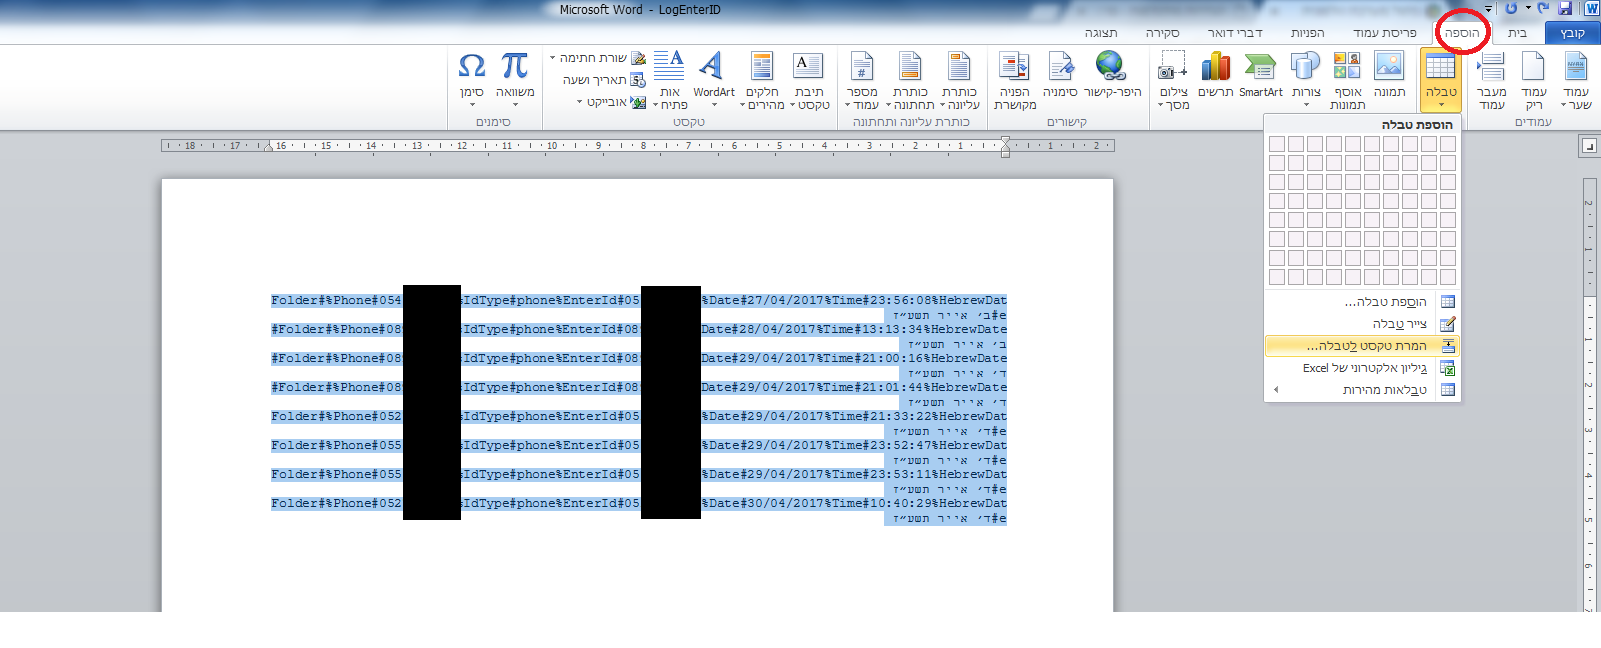Viewport: 1601px width, 648px height.
Task: Click the top-right cell of table grid
Action: 1447,144
